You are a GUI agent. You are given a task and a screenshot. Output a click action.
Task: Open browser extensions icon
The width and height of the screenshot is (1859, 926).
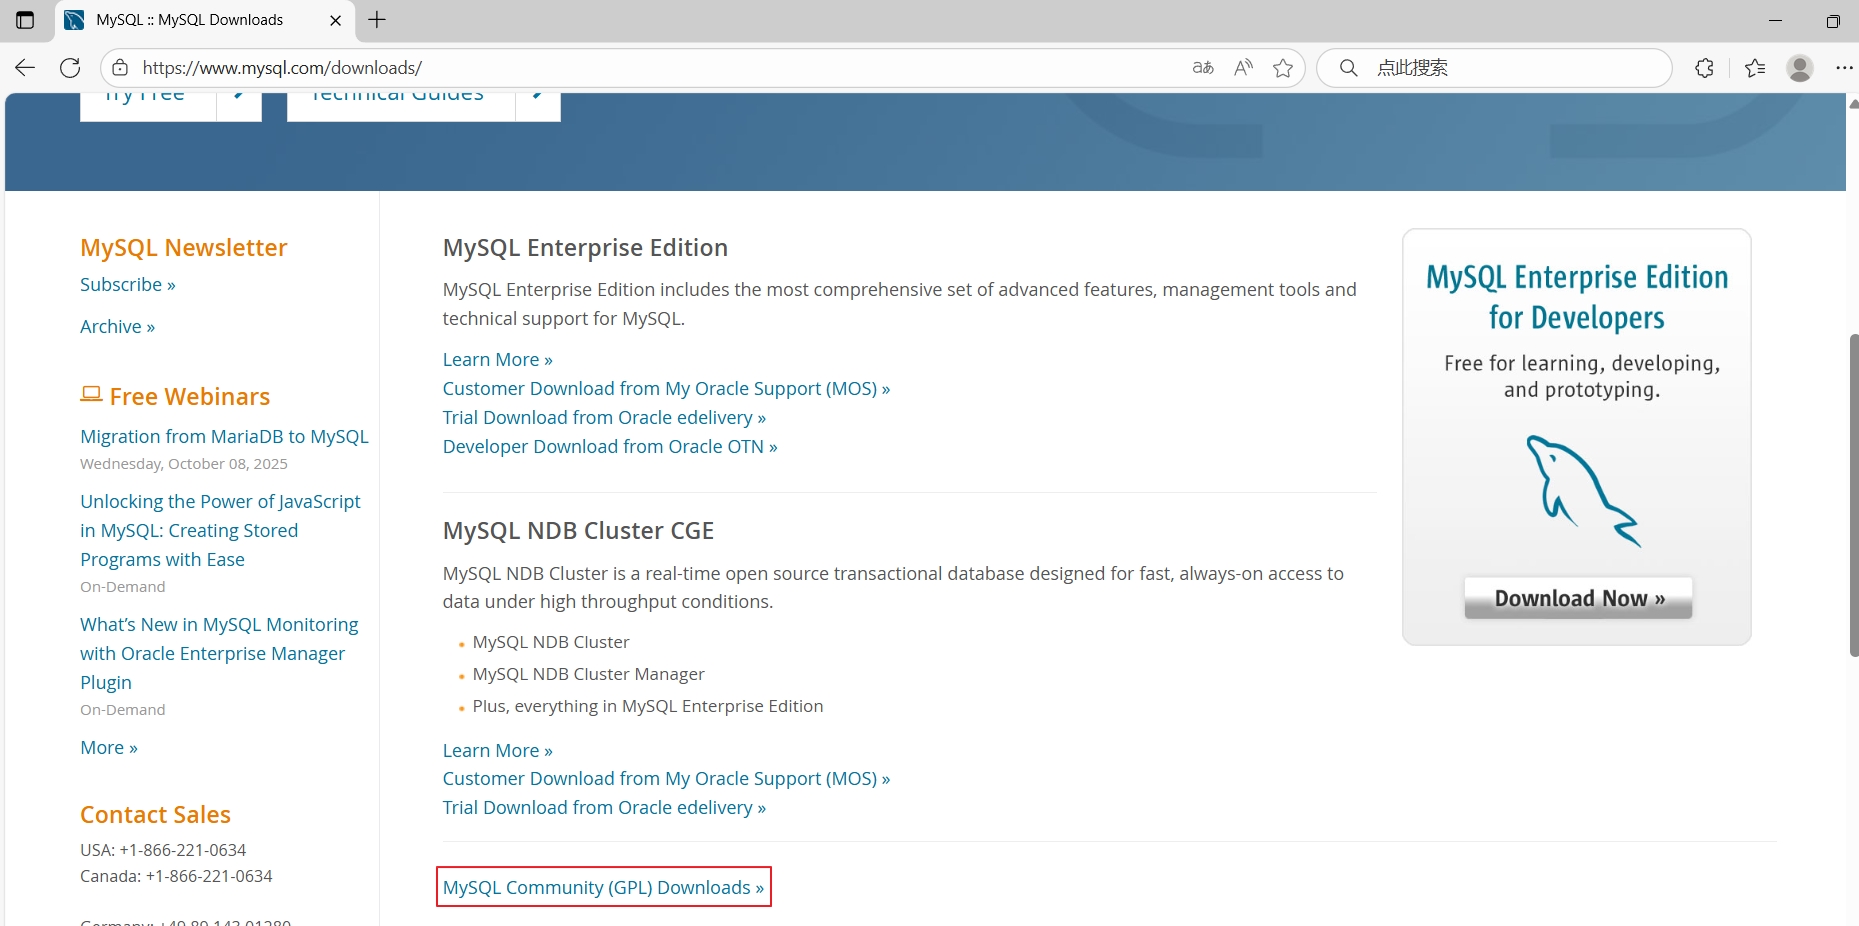pyautogui.click(x=1705, y=68)
